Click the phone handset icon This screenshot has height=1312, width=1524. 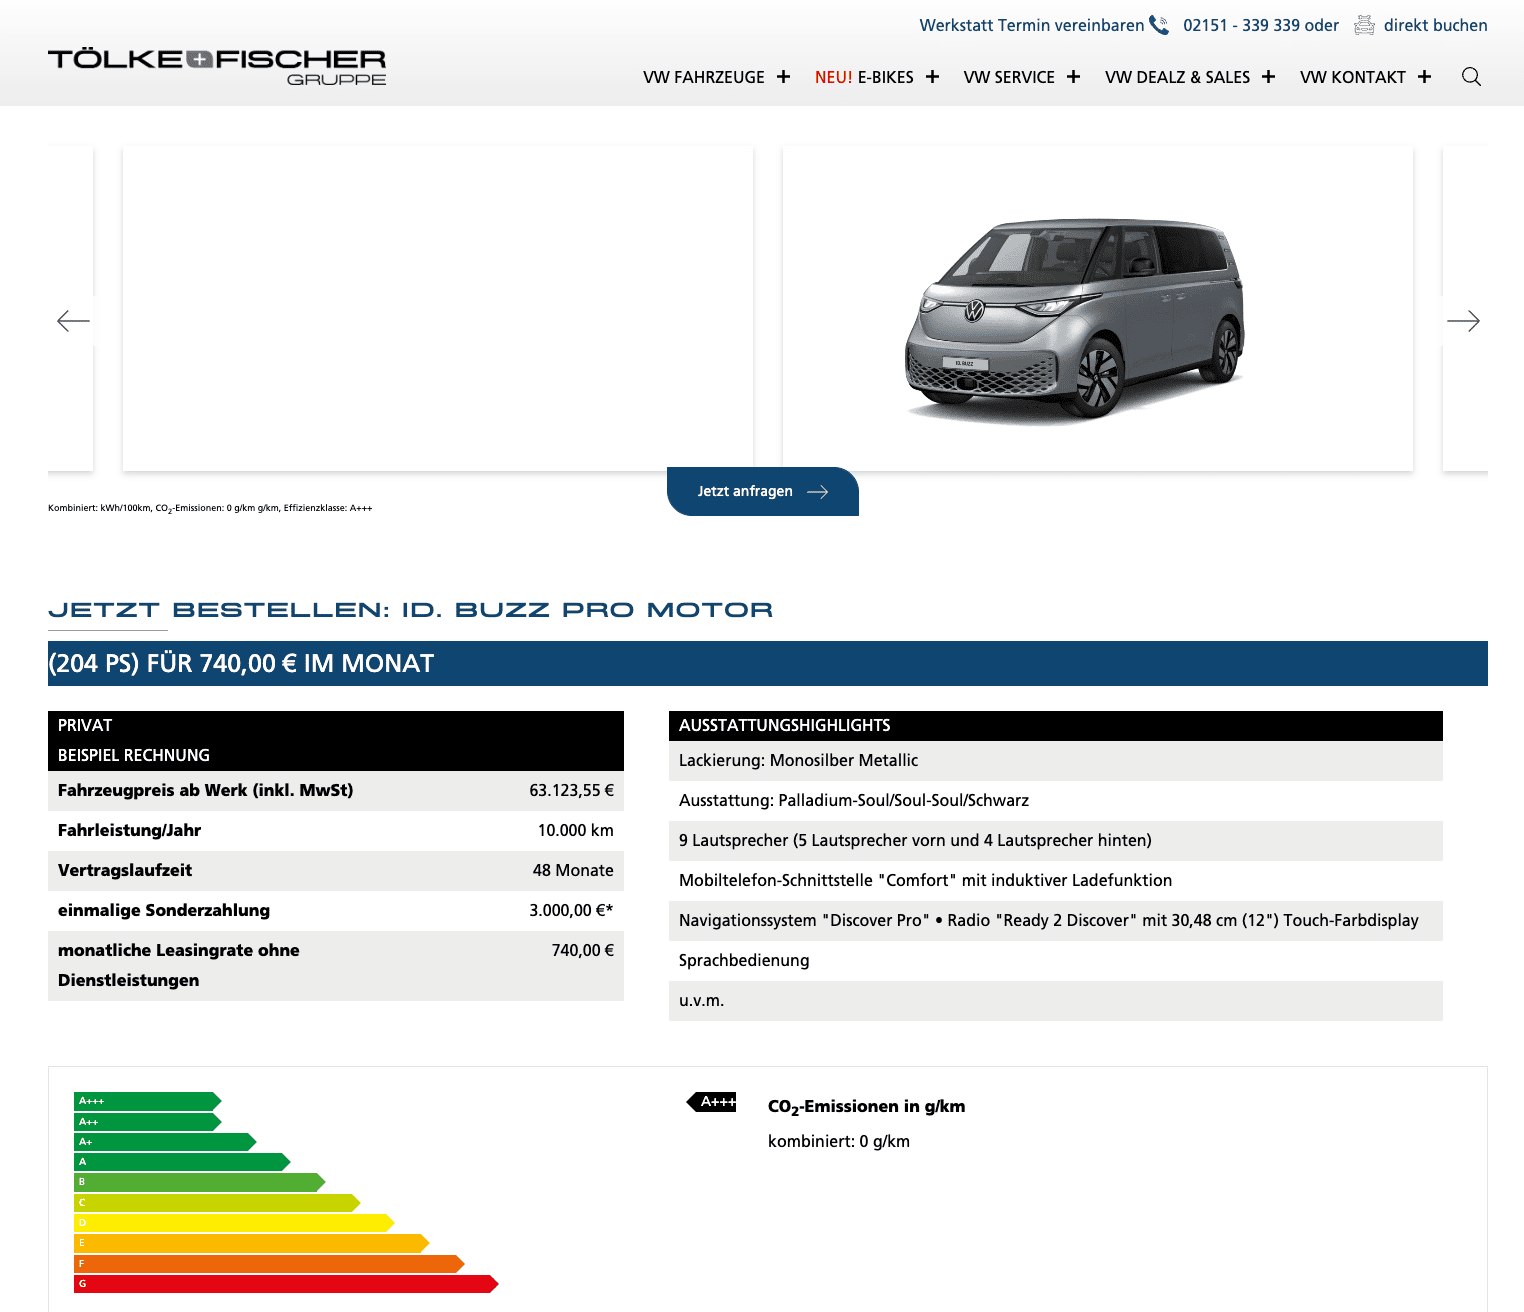tap(1159, 25)
